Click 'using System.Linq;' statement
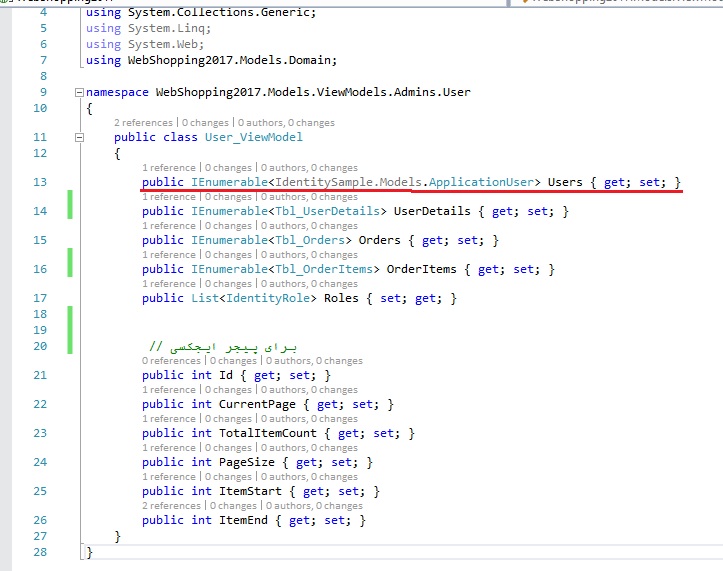The width and height of the screenshot is (723, 571). (x=148, y=29)
